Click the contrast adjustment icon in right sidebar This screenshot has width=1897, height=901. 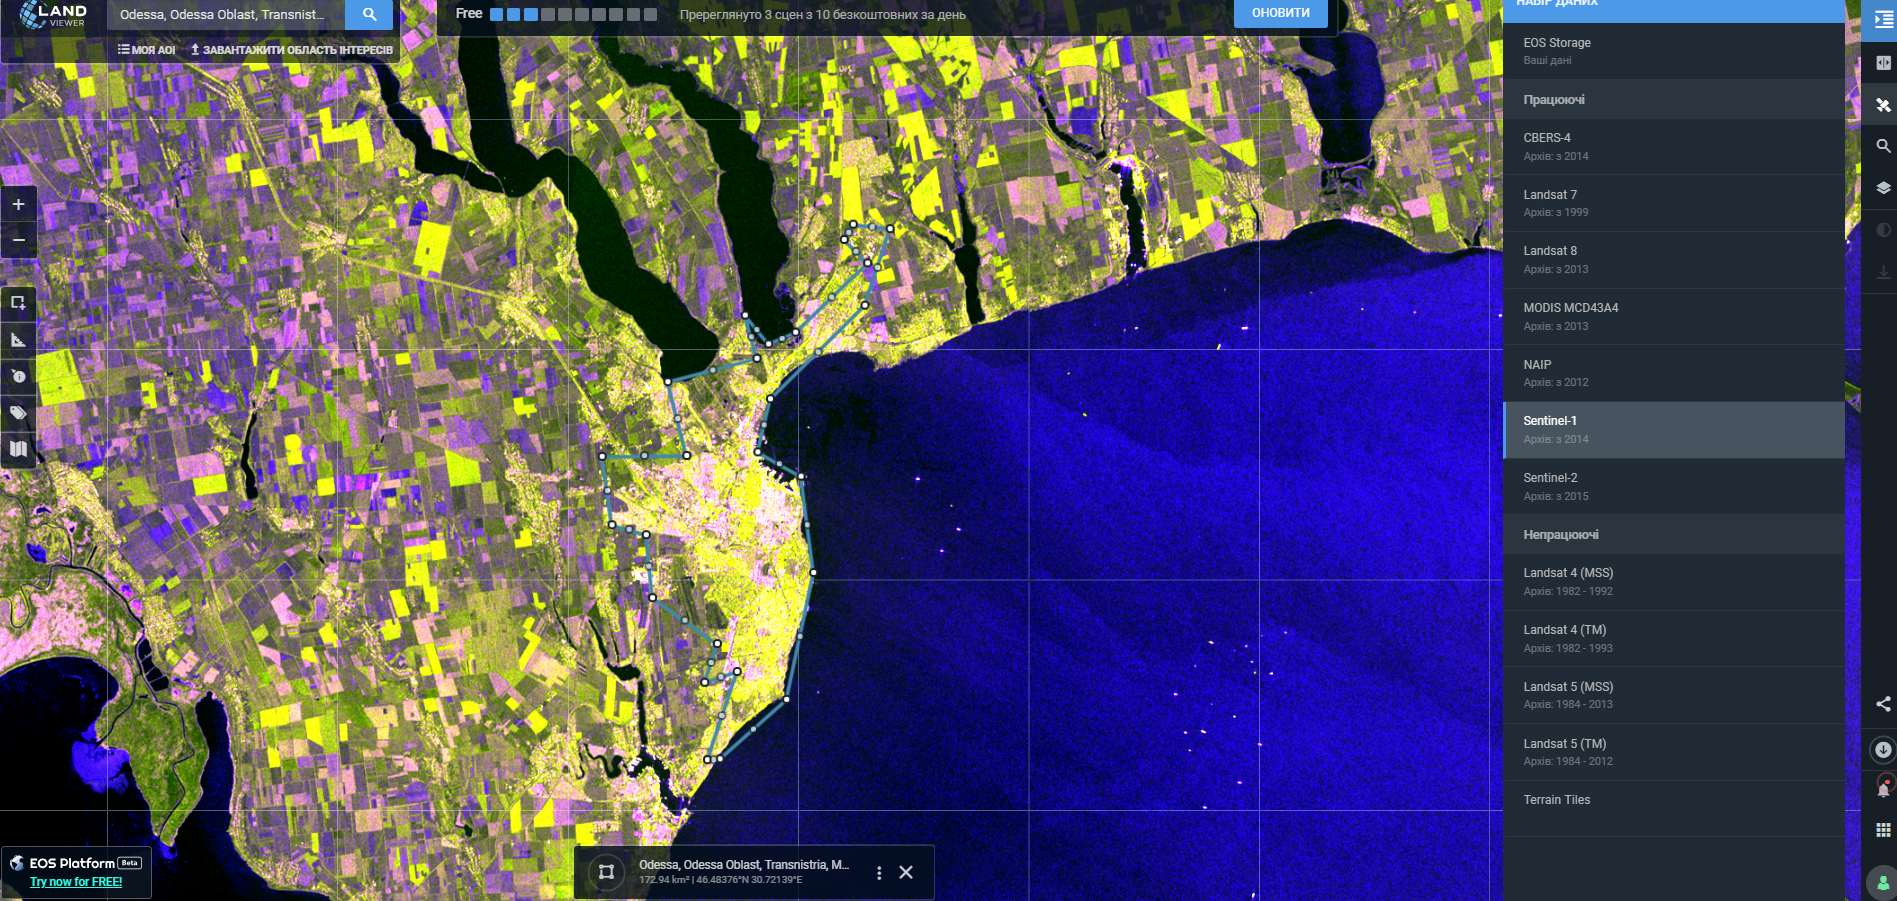(1883, 229)
